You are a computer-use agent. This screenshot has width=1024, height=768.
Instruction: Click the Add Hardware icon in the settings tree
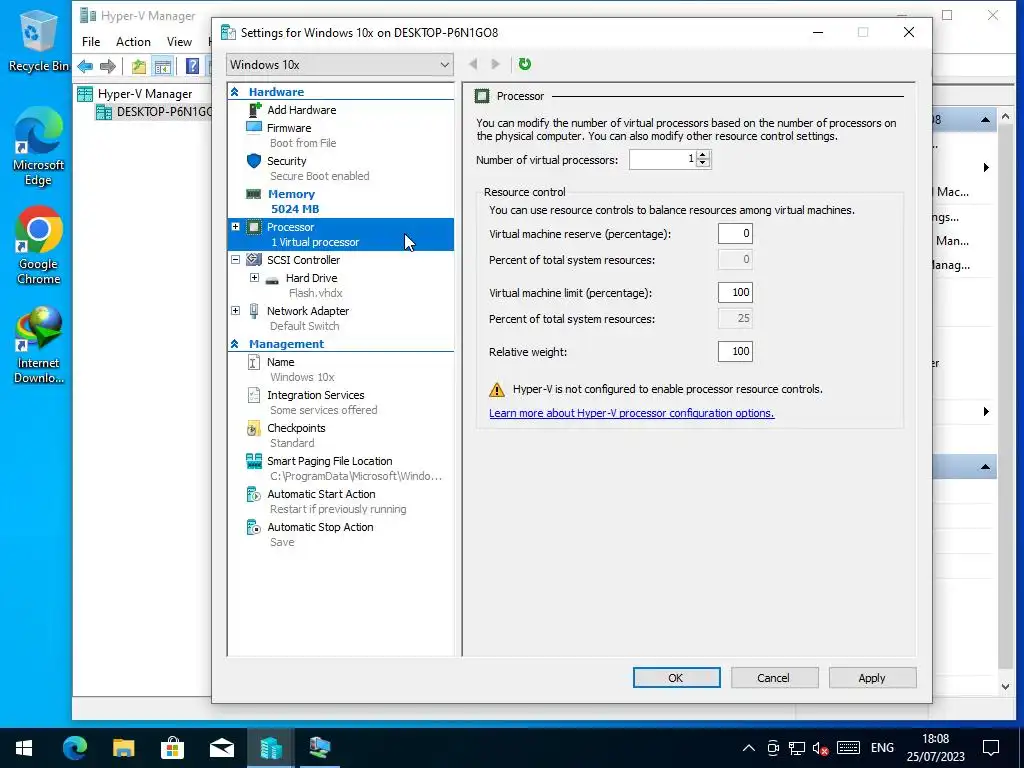pyautogui.click(x=255, y=110)
